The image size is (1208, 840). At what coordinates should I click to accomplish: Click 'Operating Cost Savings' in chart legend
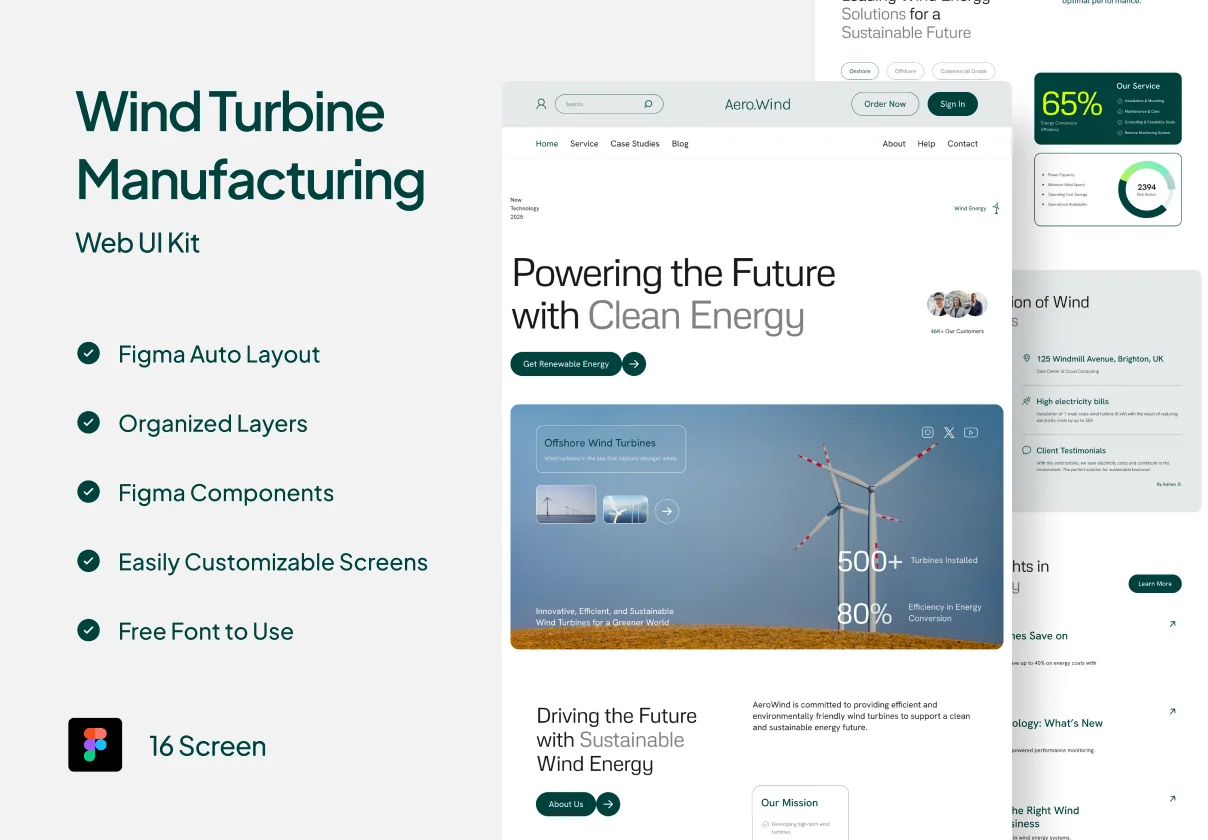[x=1068, y=194]
